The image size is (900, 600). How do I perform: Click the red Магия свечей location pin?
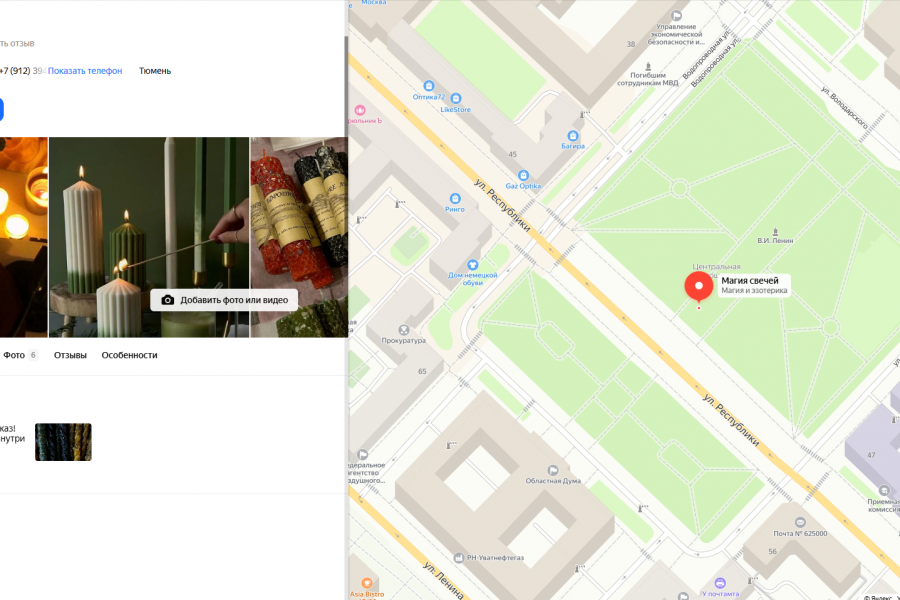(699, 287)
